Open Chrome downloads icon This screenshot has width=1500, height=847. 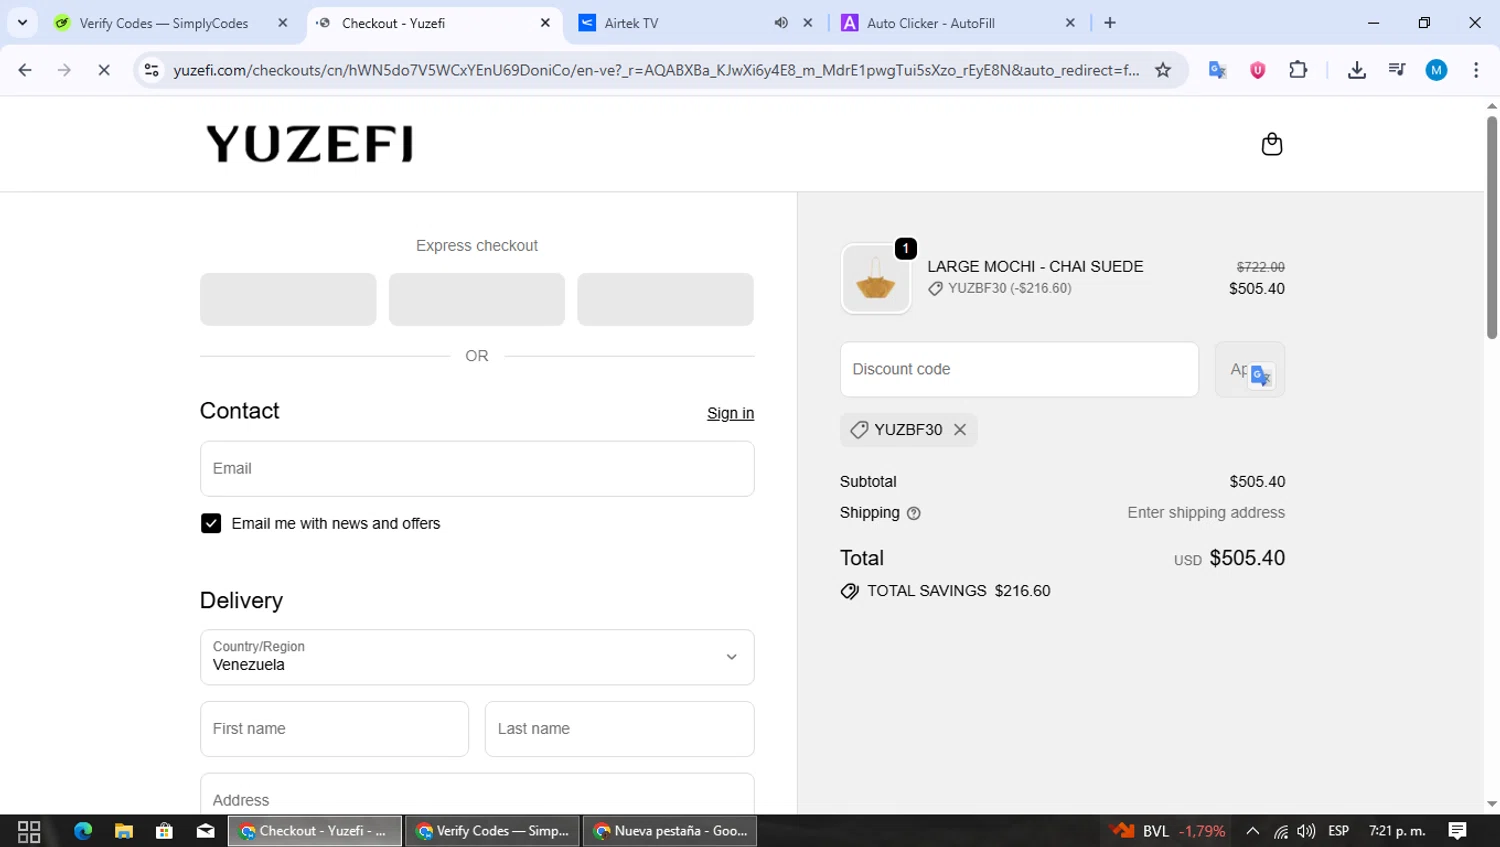[1356, 70]
